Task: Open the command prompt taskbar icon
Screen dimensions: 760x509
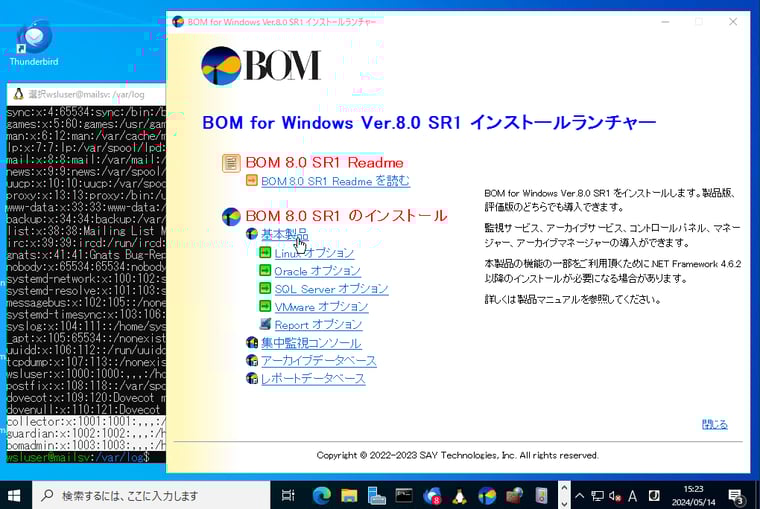Action: click(404, 495)
